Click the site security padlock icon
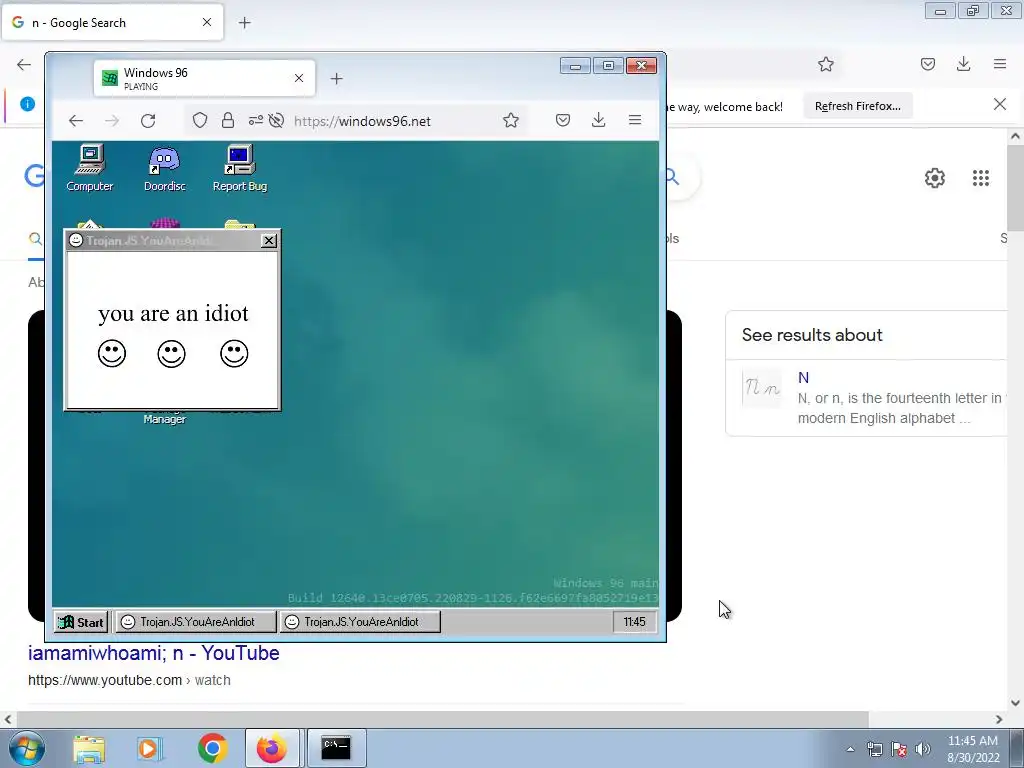 (x=227, y=120)
